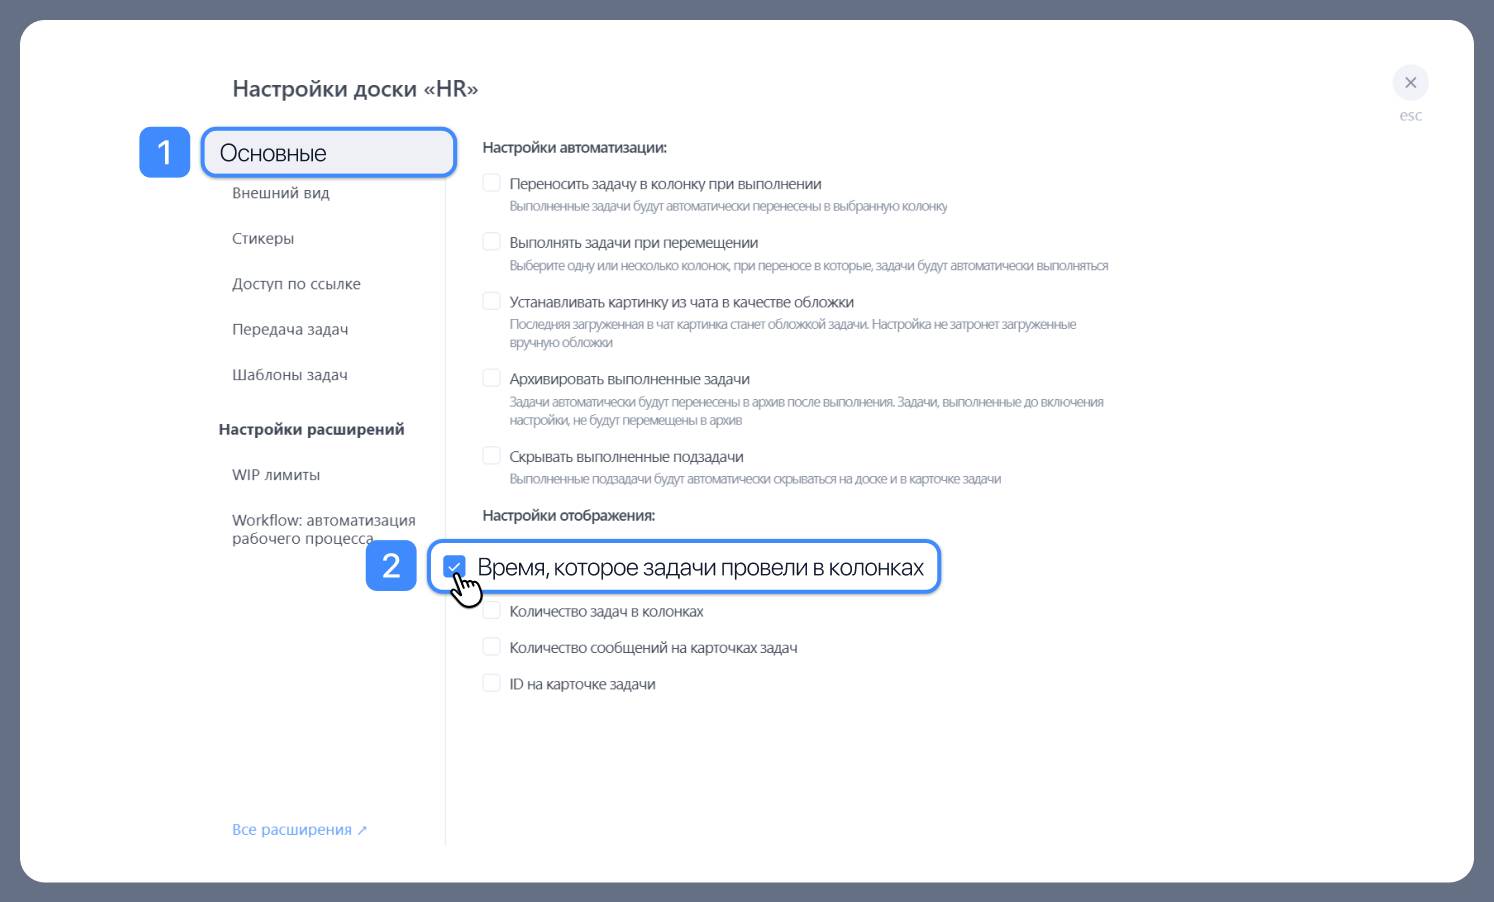Enable Переносить задачу в колонку при выполнении
Viewport: 1494px width, 902px height.
491,183
